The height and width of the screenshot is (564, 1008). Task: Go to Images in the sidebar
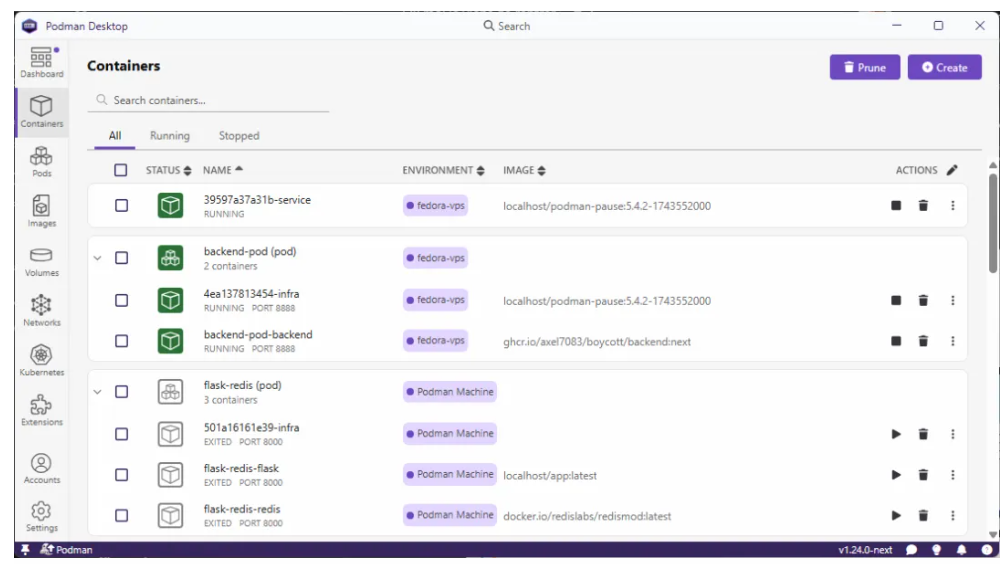coord(41,212)
